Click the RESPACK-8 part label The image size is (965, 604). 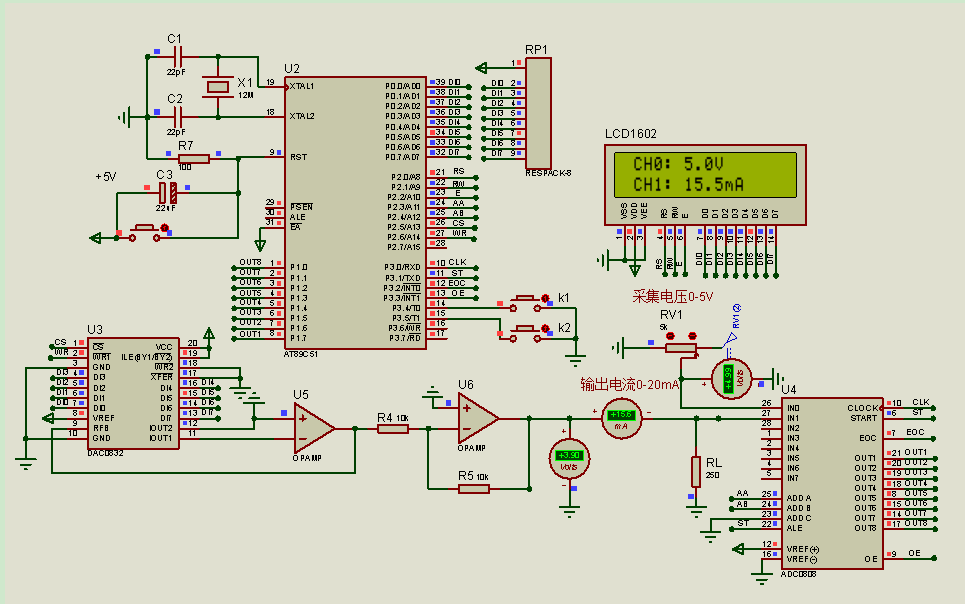coord(548,174)
